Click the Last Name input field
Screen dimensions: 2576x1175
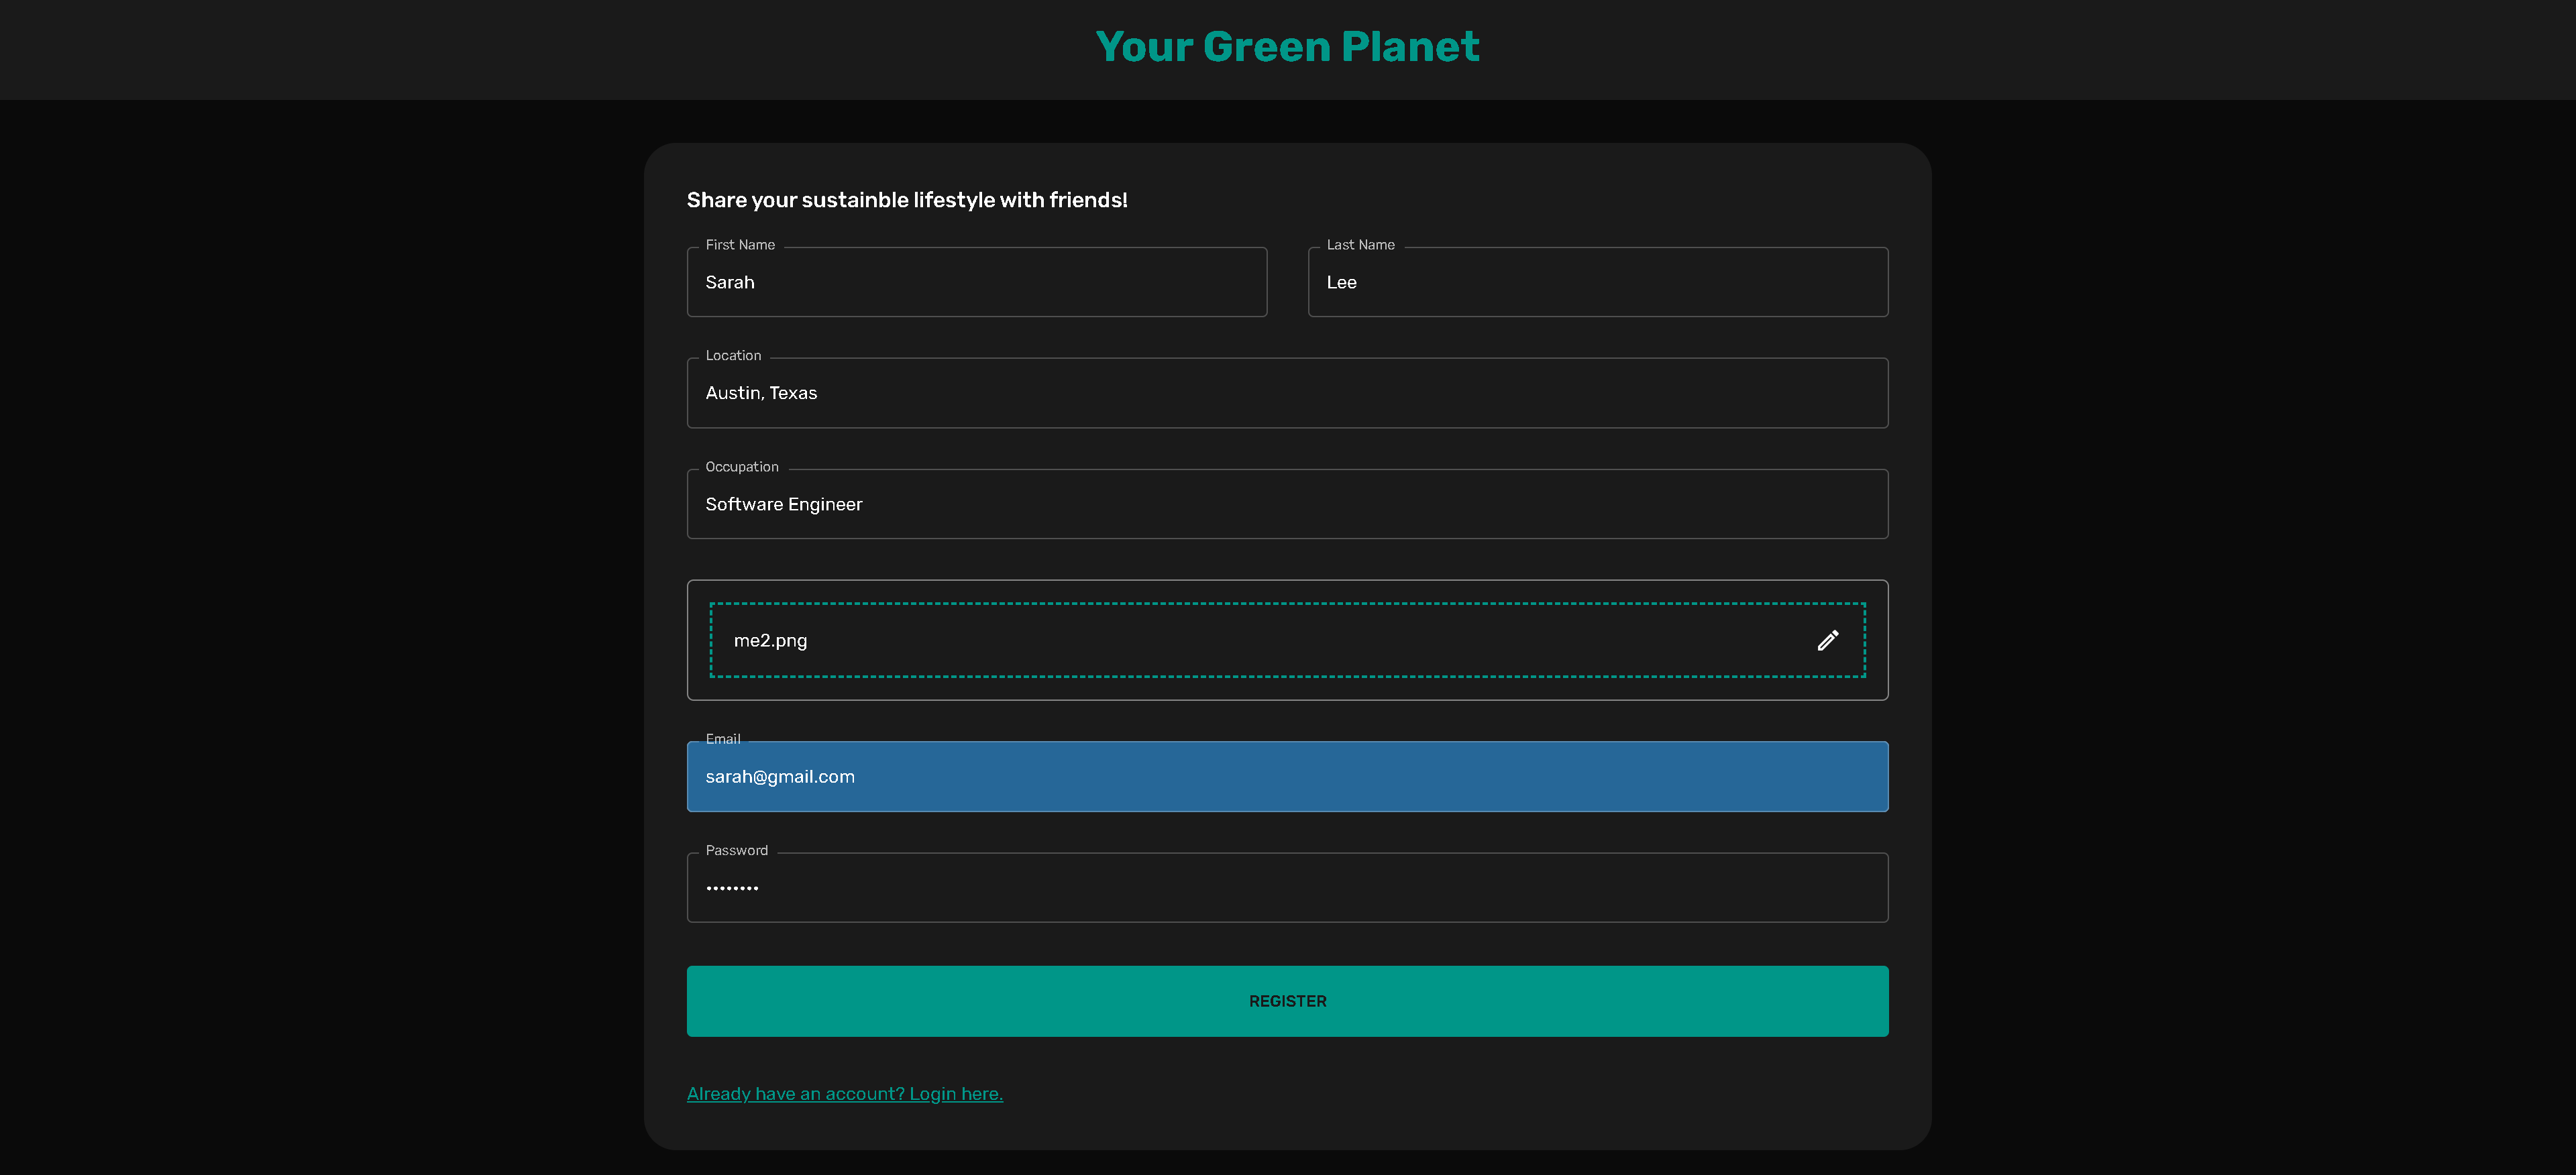coord(1597,283)
